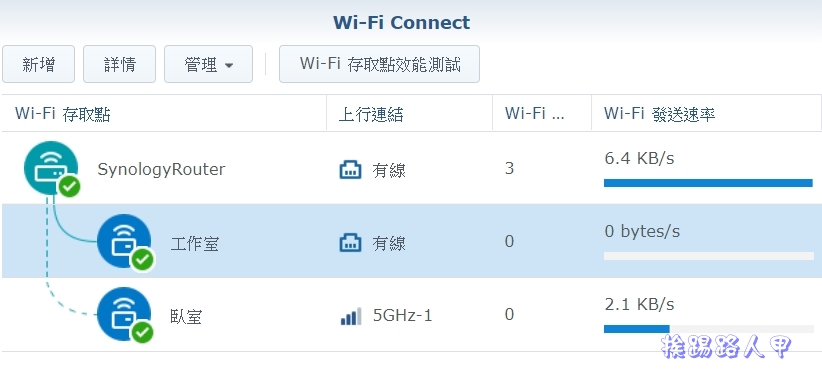Click the green check badge on SynologyRouter

click(69, 186)
